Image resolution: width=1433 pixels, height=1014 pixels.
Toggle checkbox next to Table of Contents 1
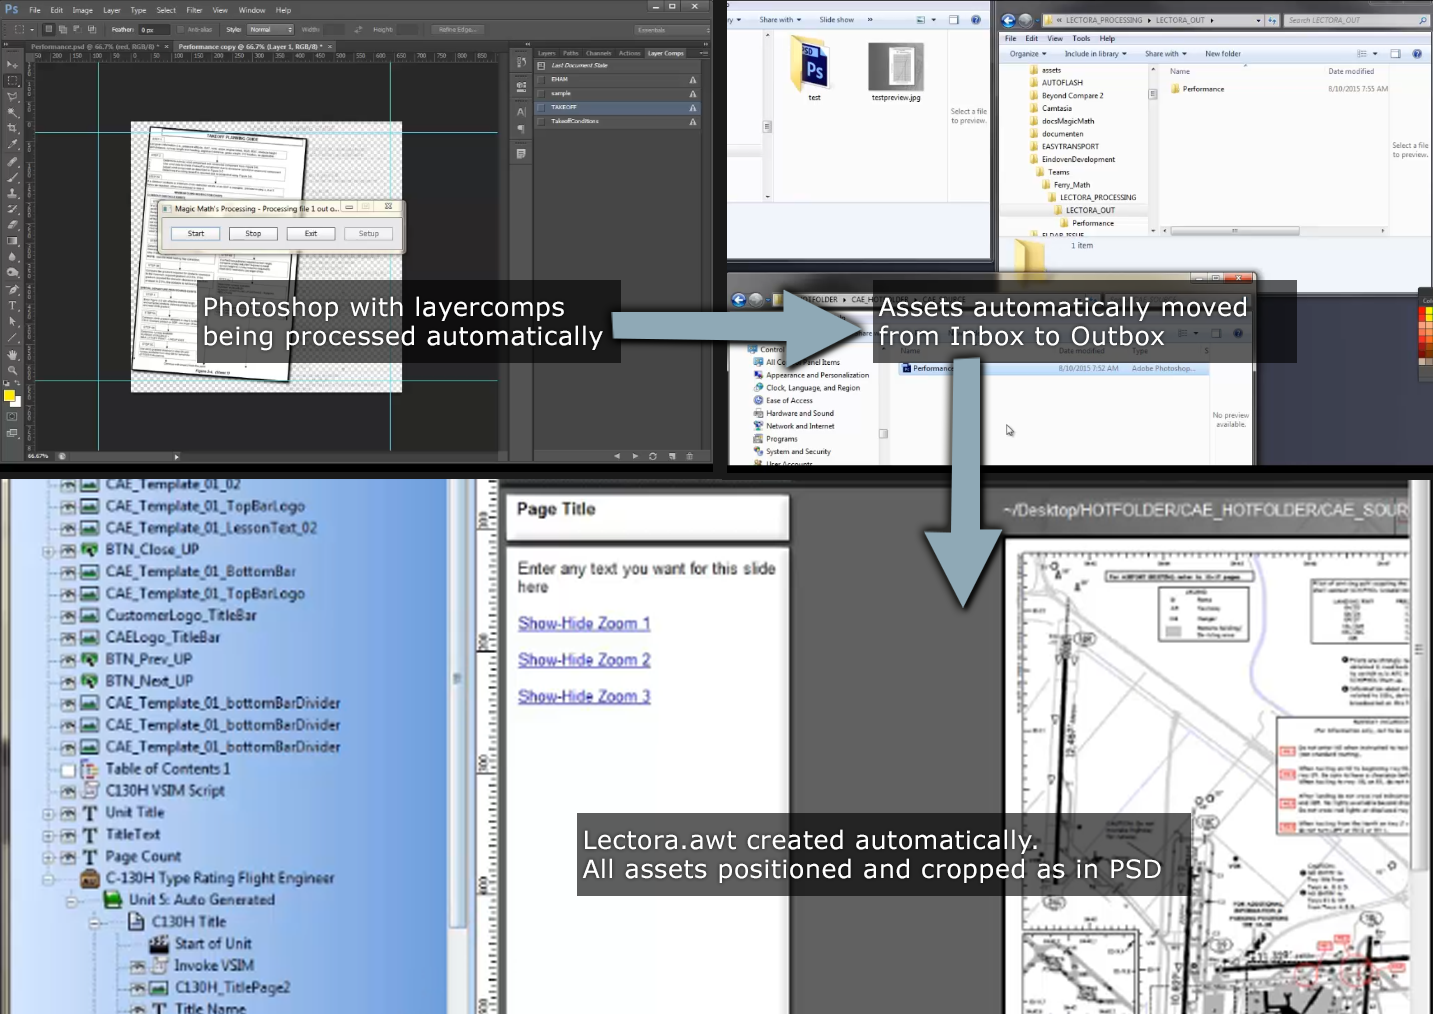click(x=68, y=769)
